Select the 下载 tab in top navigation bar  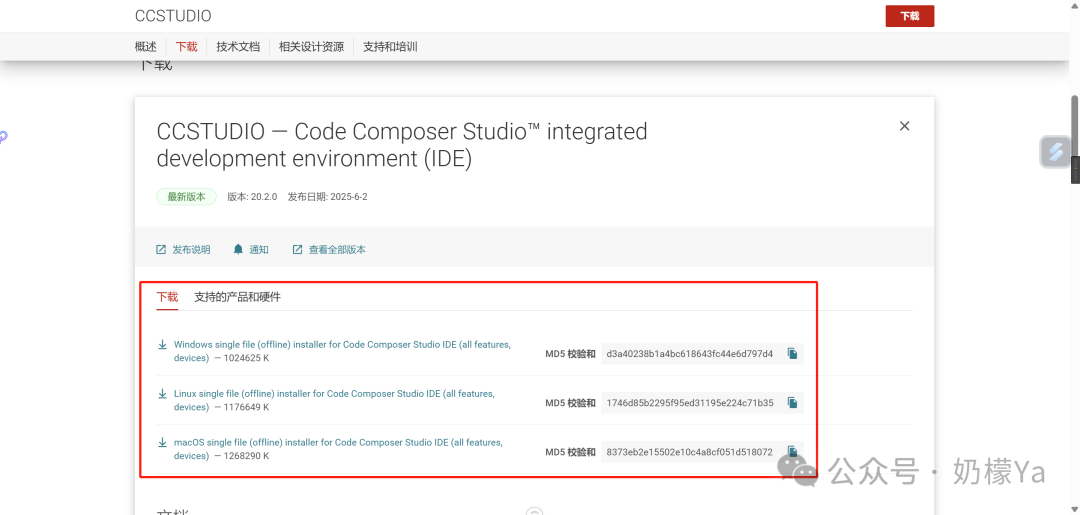tap(186, 47)
